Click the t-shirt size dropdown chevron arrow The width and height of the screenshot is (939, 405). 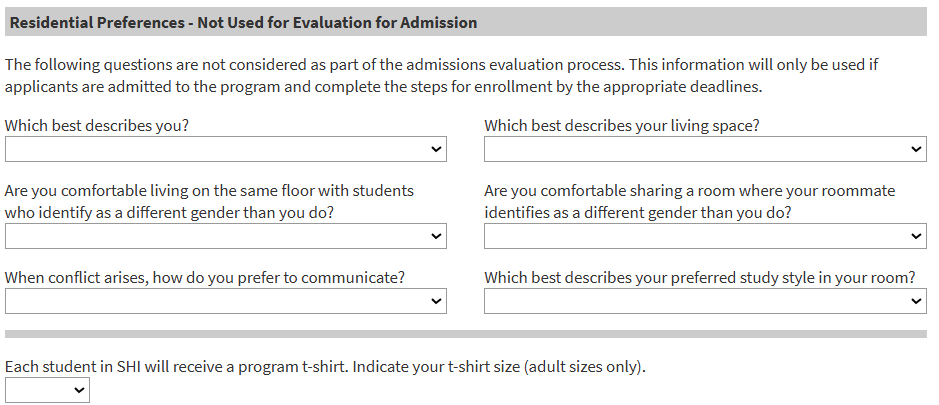(80, 391)
